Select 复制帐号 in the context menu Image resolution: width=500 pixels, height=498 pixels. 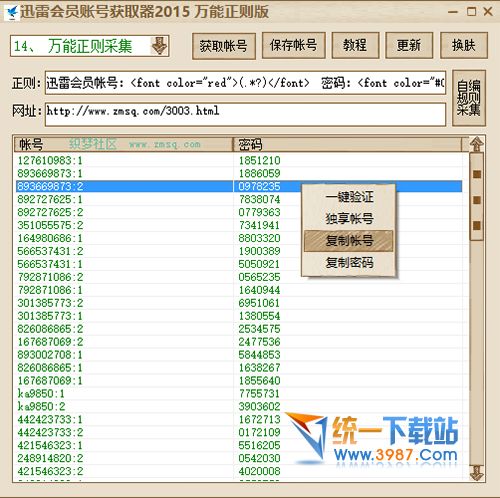[349, 241]
